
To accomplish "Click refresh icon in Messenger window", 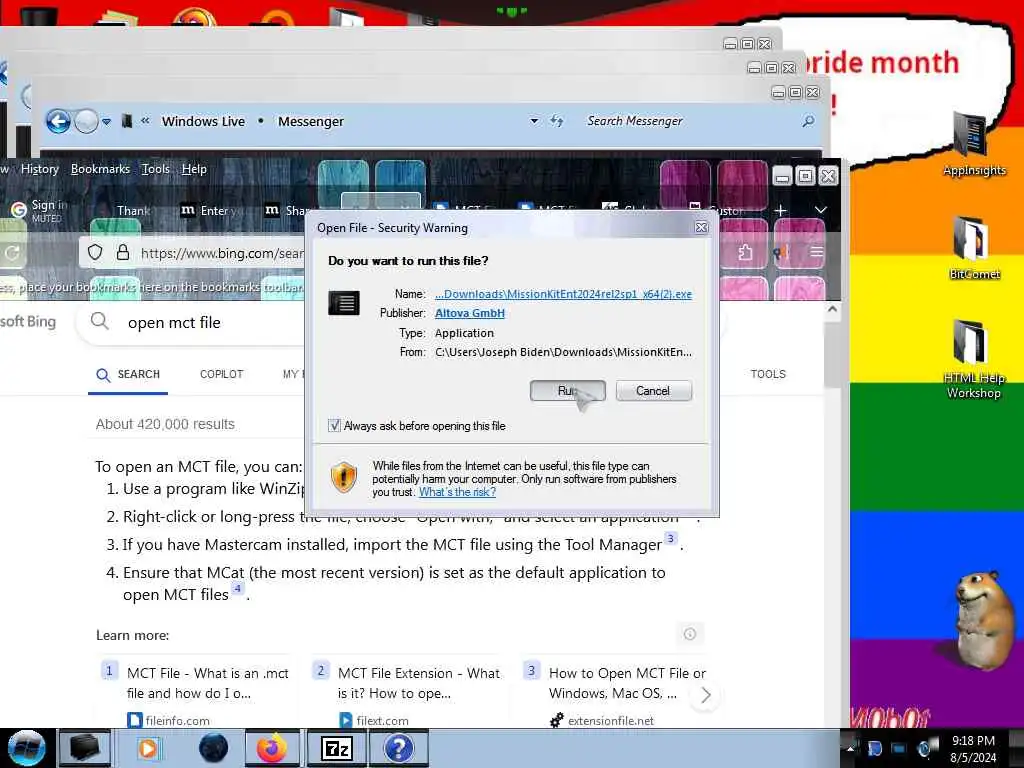I will point(556,121).
